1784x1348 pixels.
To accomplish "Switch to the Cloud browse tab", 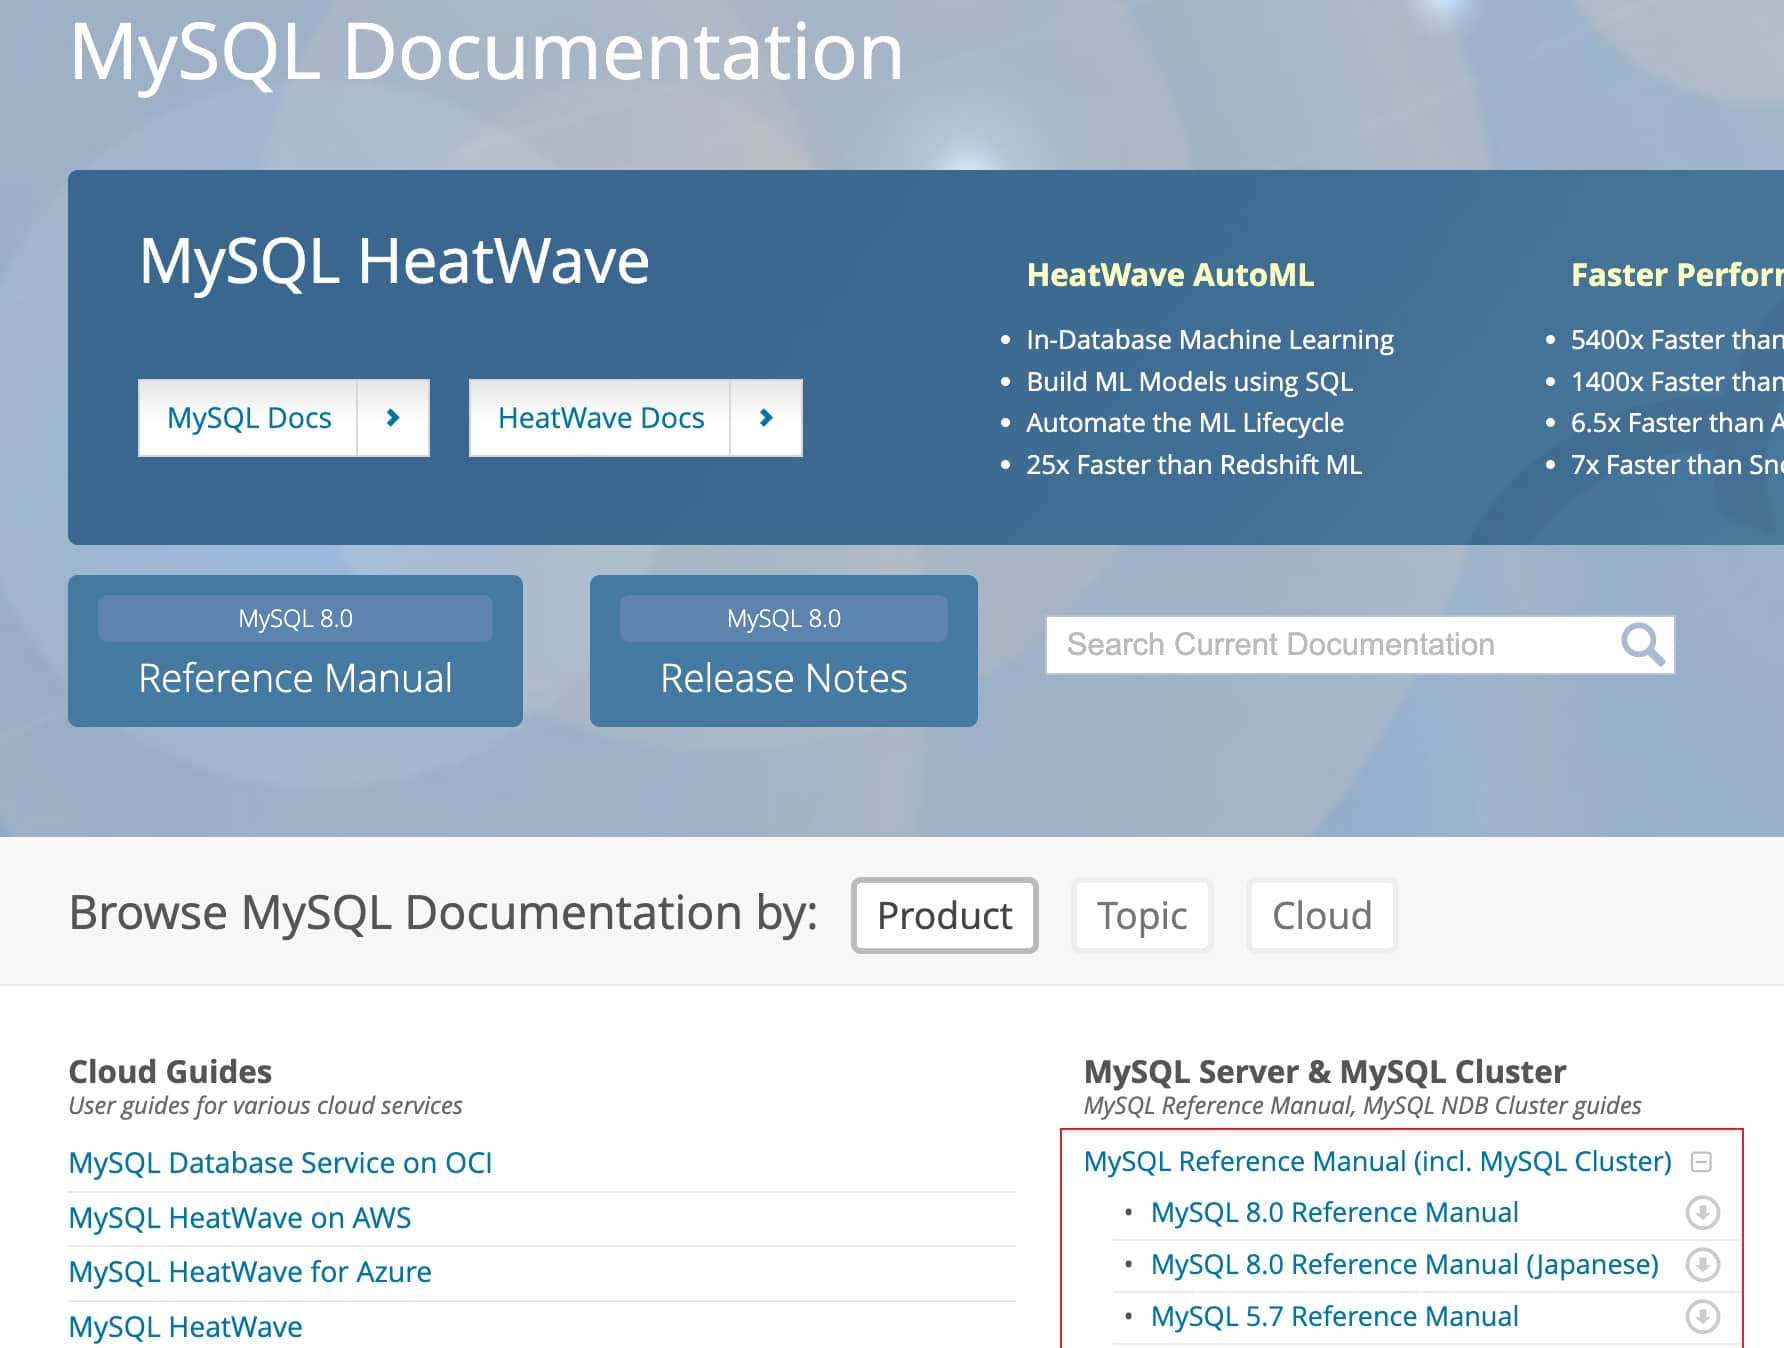I will point(1322,915).
